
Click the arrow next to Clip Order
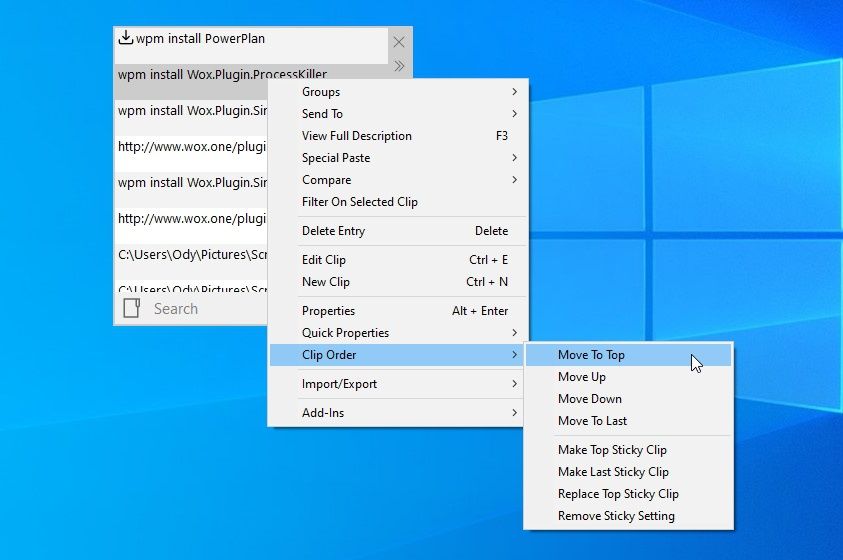click(515, 355)
